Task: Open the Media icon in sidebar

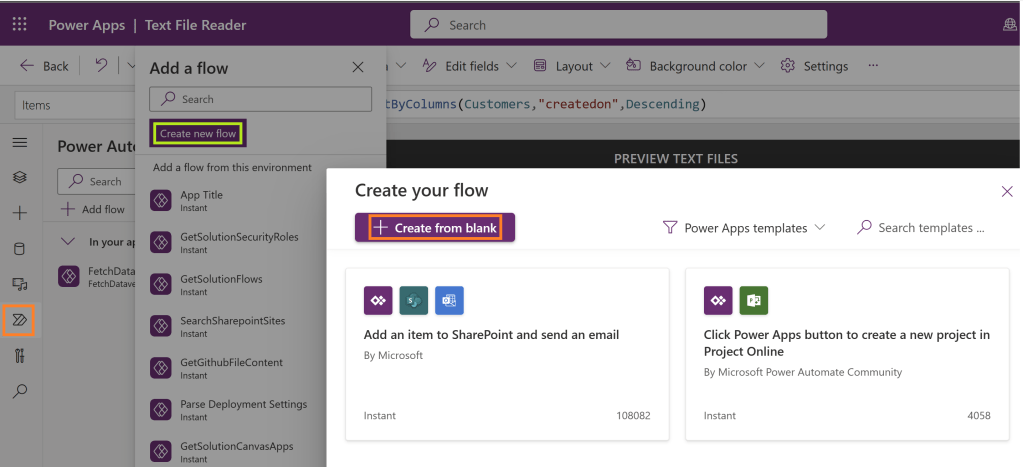Action: (19, 285)
